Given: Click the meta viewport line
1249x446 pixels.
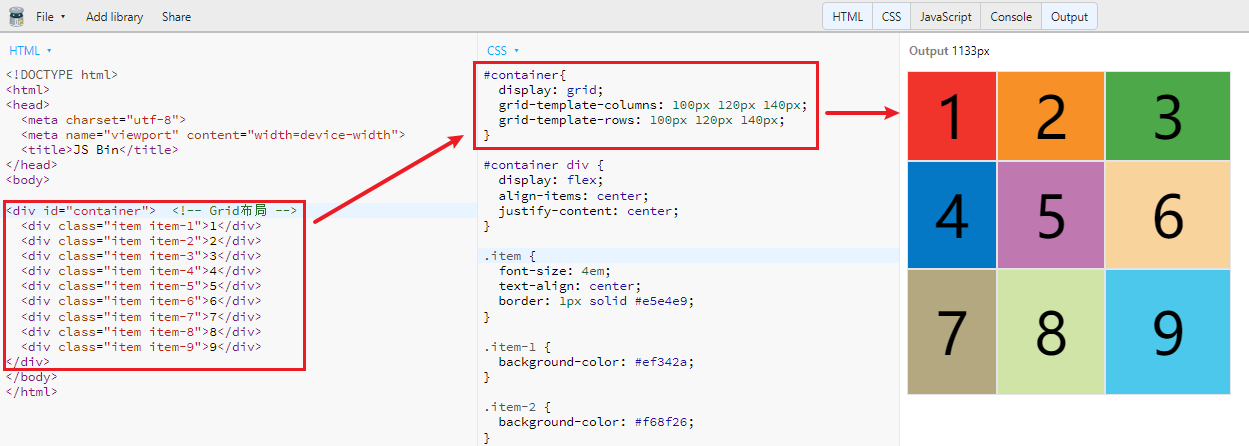Looking at the screenshot, I should [213, 135].
